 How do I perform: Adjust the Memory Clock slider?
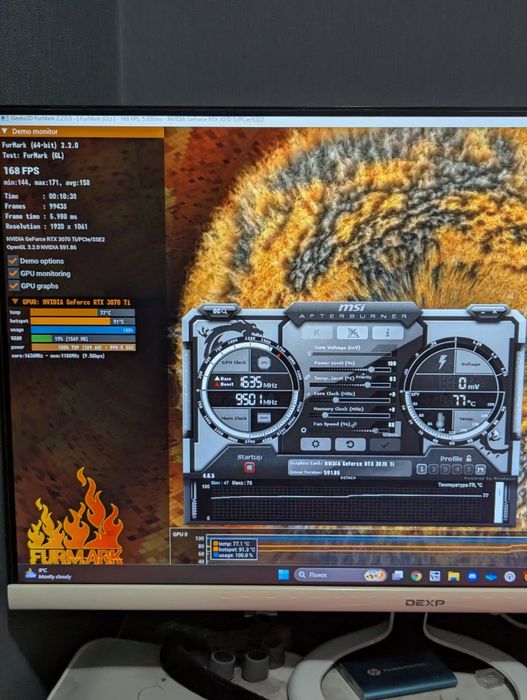click(x=349, y=416)
